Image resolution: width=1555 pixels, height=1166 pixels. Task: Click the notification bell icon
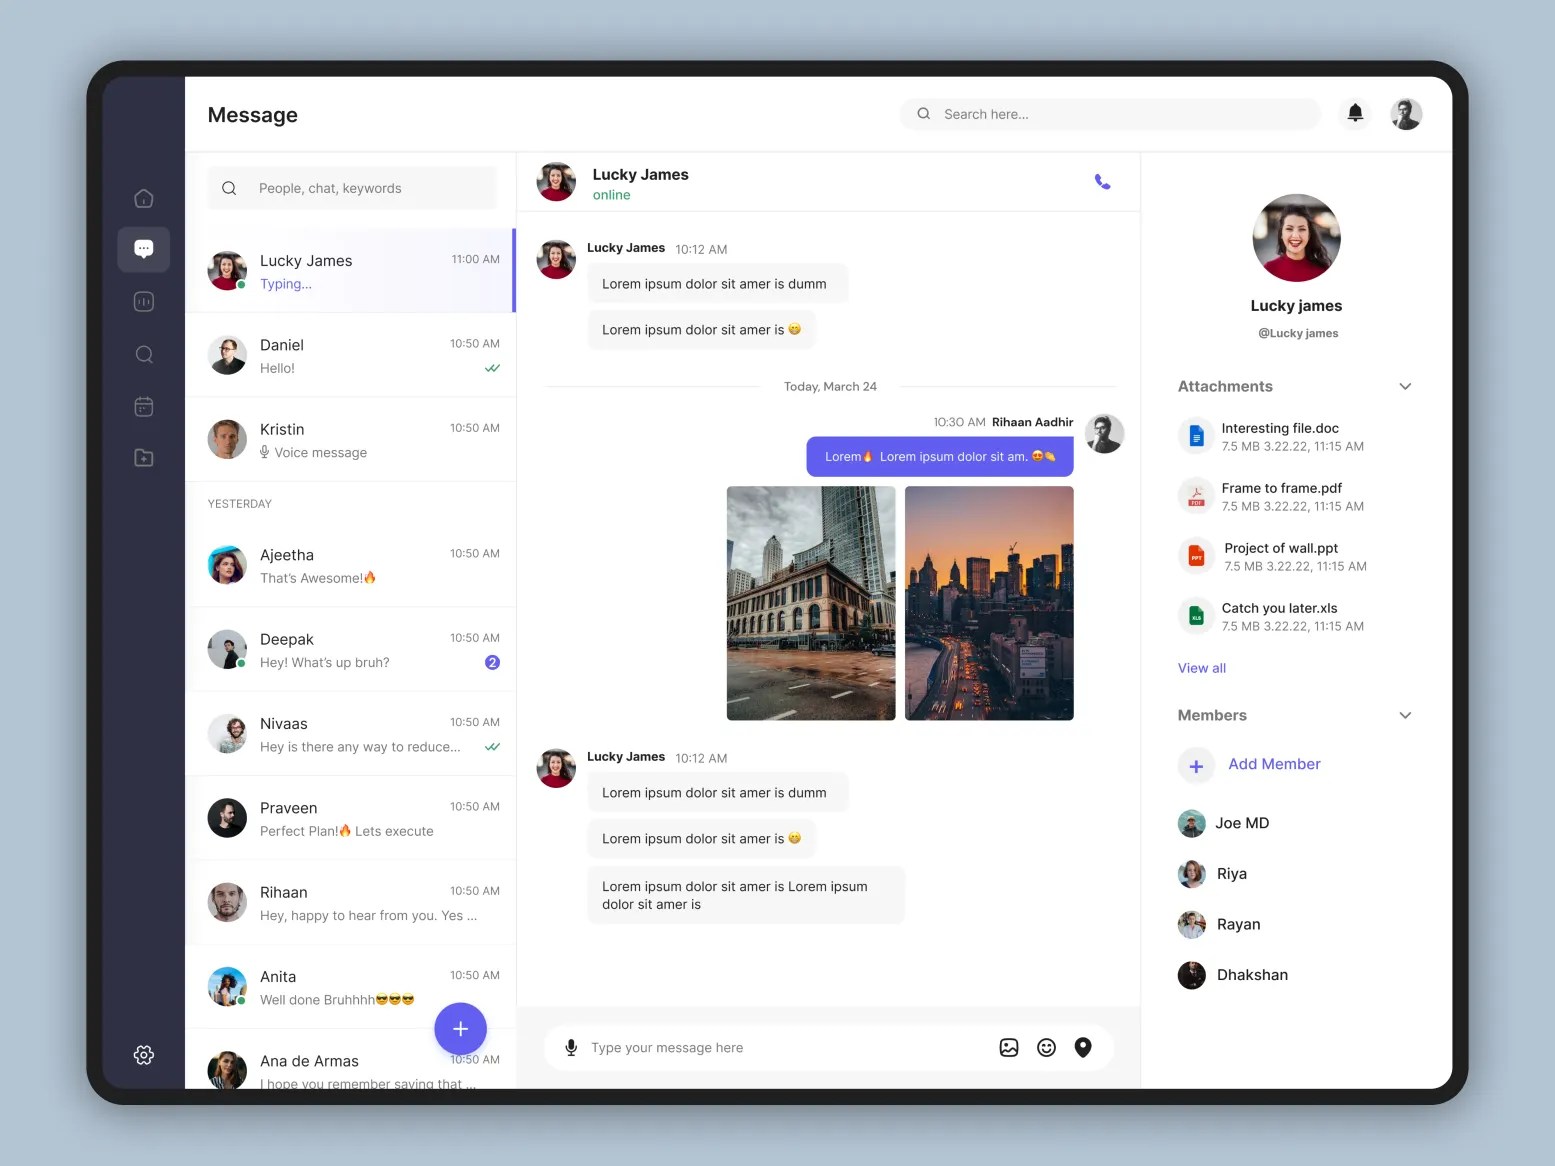click(1355, 113)
